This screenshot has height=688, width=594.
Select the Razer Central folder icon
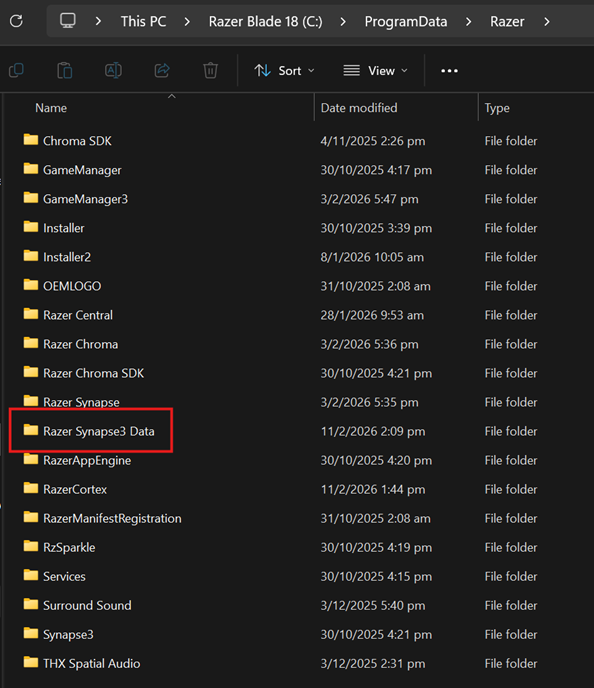coord(31,314)
